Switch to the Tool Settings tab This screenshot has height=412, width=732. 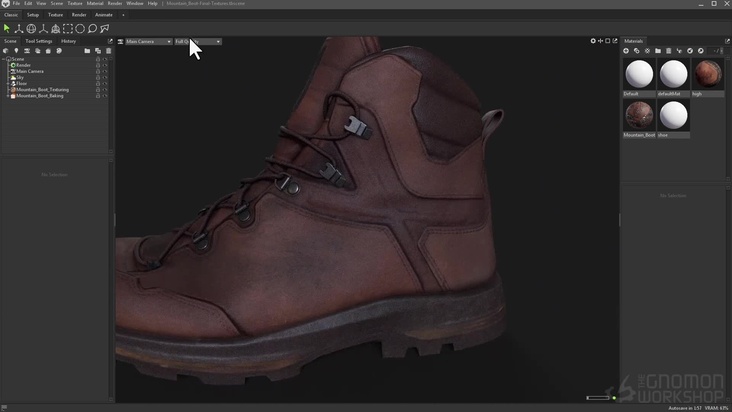39,41
